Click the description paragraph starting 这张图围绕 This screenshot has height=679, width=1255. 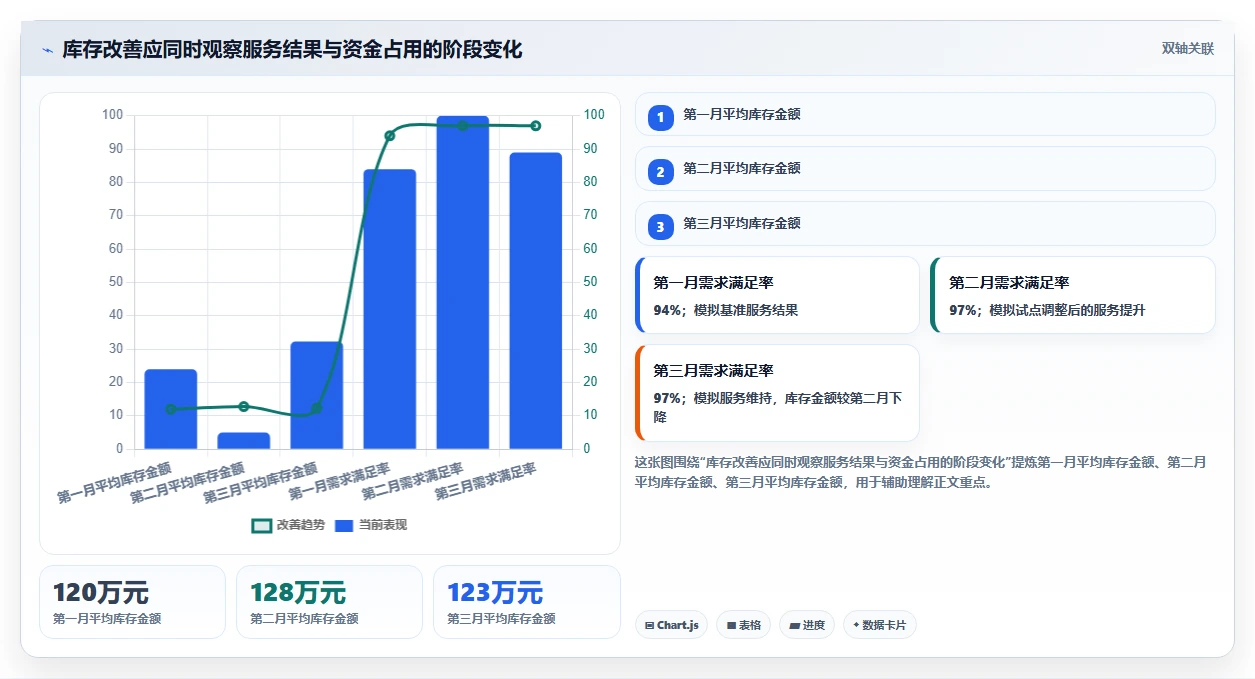(920, 472)
